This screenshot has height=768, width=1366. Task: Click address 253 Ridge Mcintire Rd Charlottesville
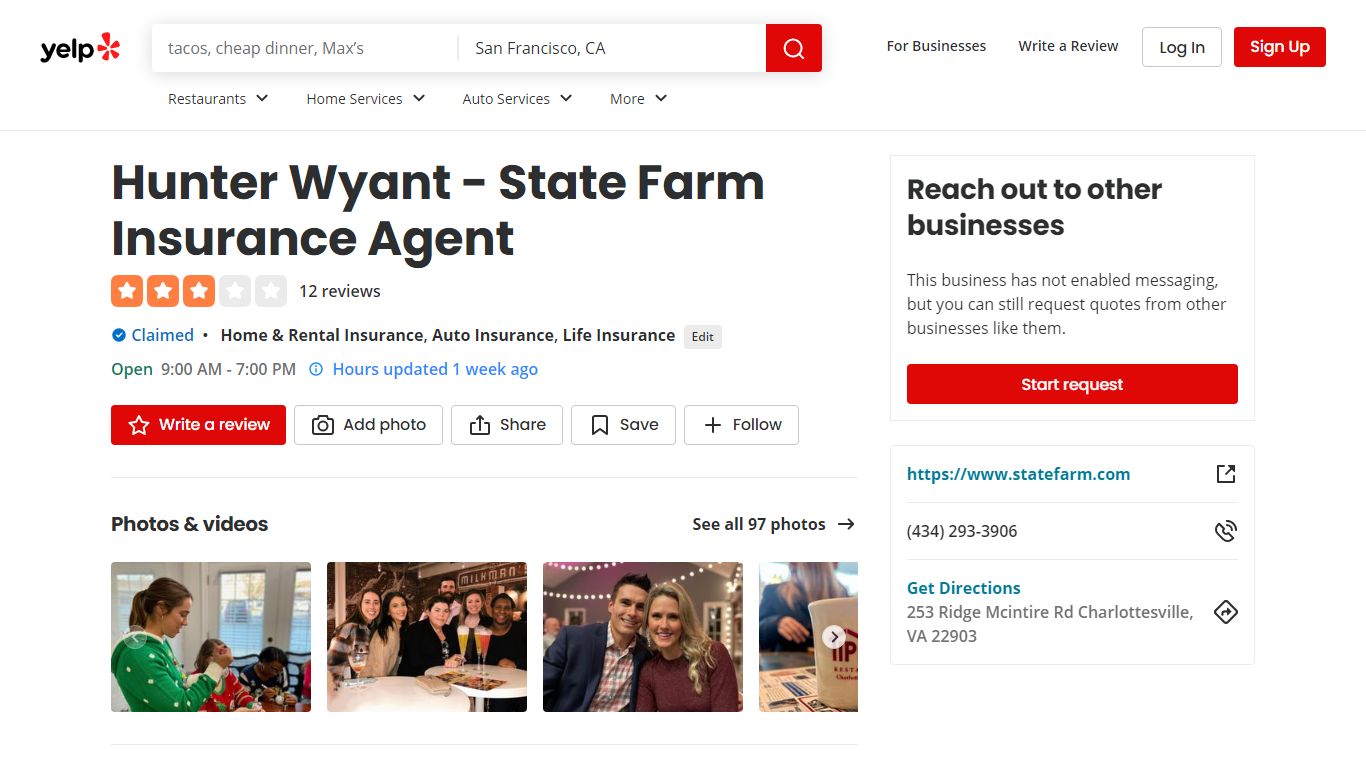pos(1050,624)
